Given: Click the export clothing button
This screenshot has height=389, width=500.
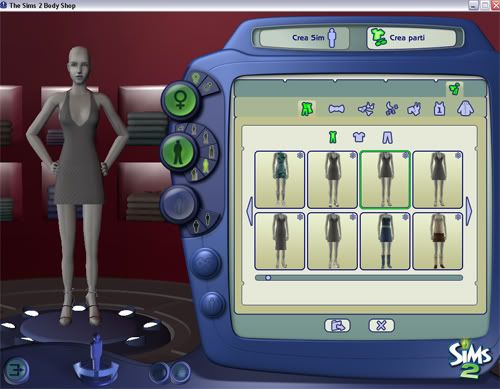Looking at the screenshot, I should pyautogui.click(x=337, y=326).
